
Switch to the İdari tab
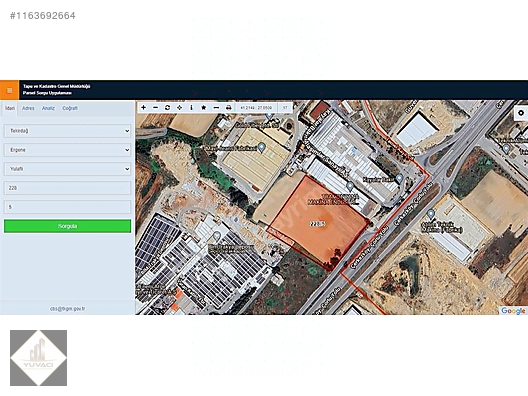[10, 108]
